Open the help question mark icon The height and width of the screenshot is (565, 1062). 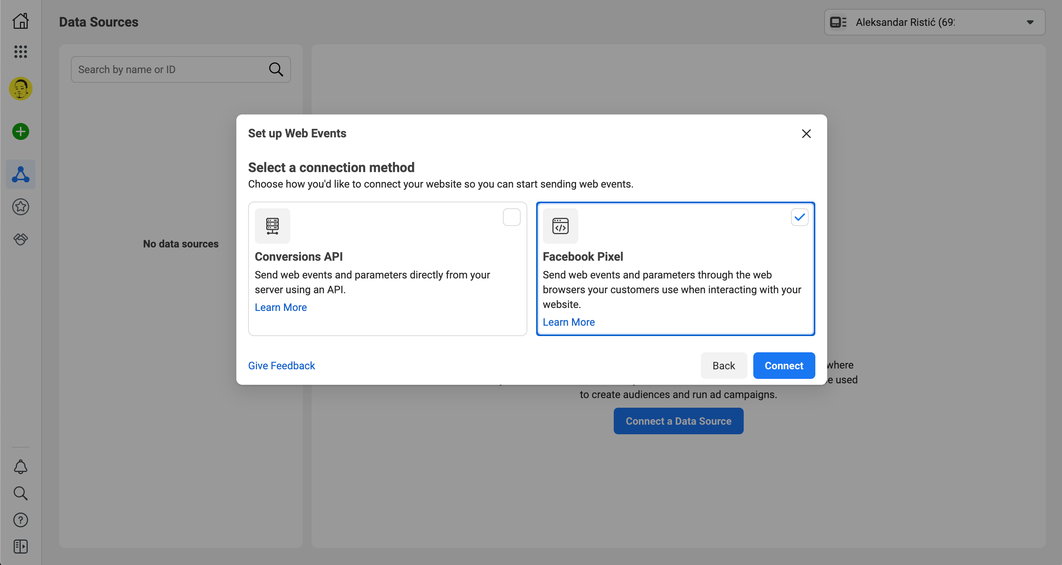[20, 520]
